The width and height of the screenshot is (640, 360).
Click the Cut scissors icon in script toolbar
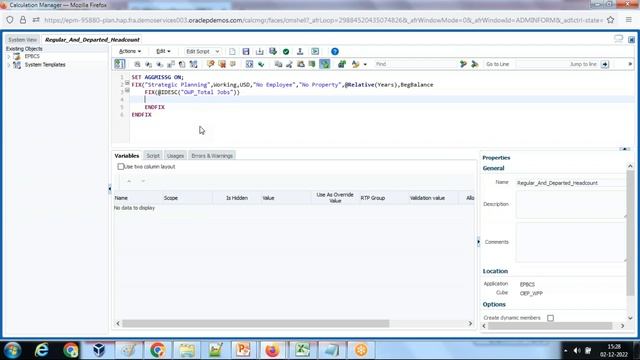tap(289, 64)
